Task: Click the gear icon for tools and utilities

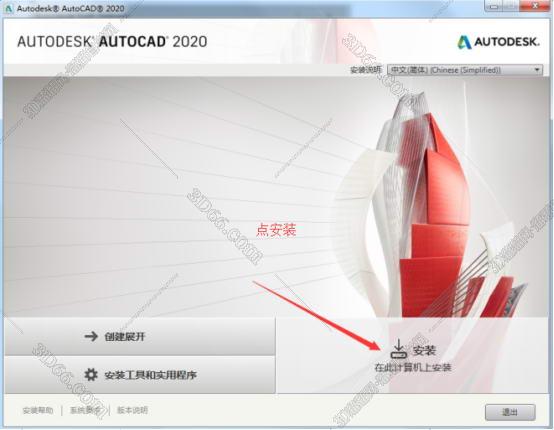Action: coord(91,375)
